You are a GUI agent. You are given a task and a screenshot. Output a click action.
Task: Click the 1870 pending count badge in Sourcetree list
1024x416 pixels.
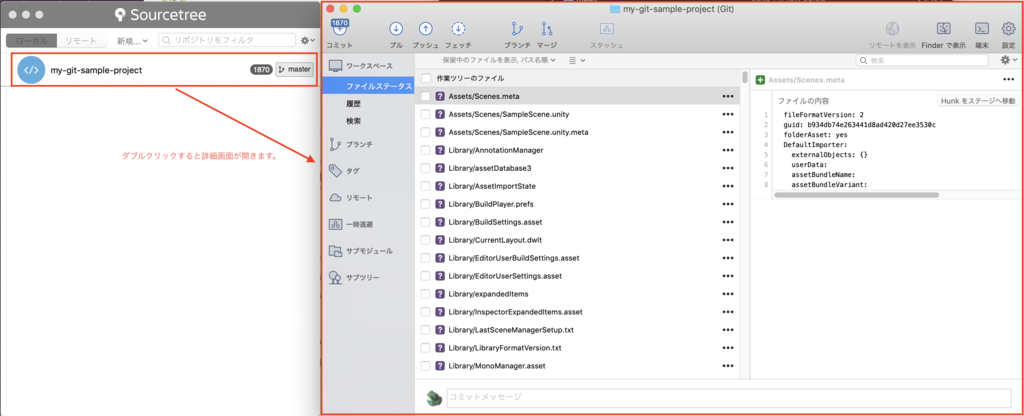[x=261, y=69]
